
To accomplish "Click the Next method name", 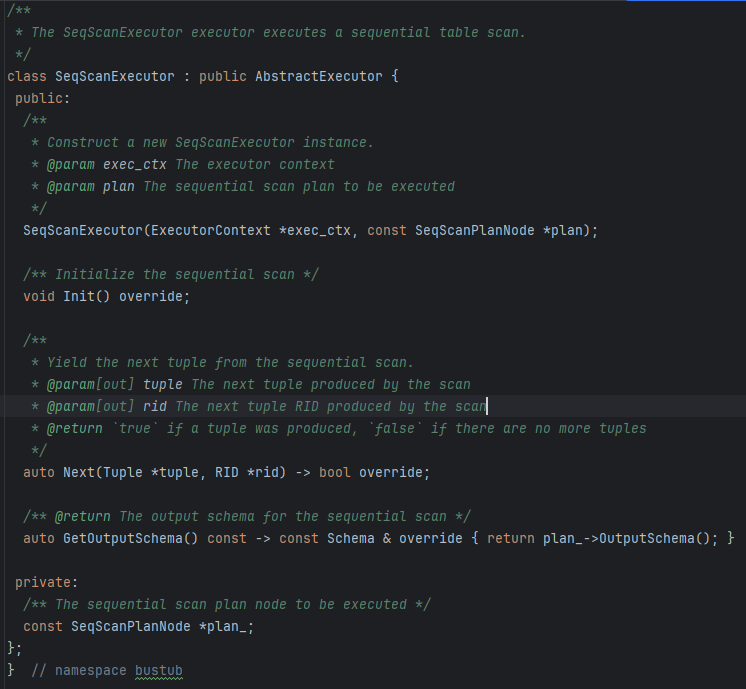I will (x=79, y=472).
